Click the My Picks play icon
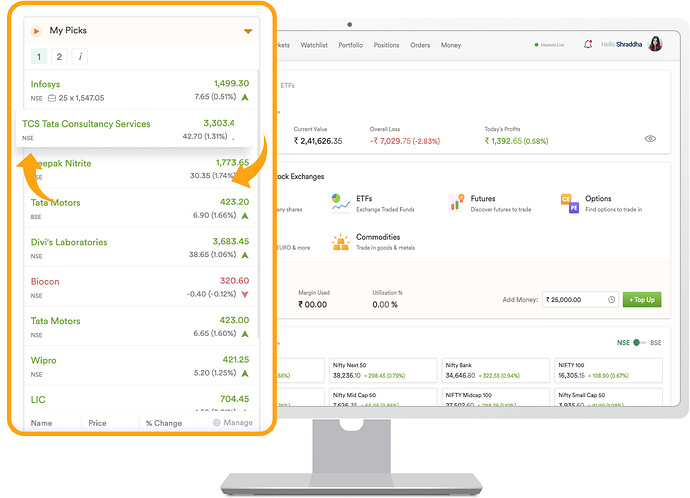690x498 pixels. (x=36, y=31)
